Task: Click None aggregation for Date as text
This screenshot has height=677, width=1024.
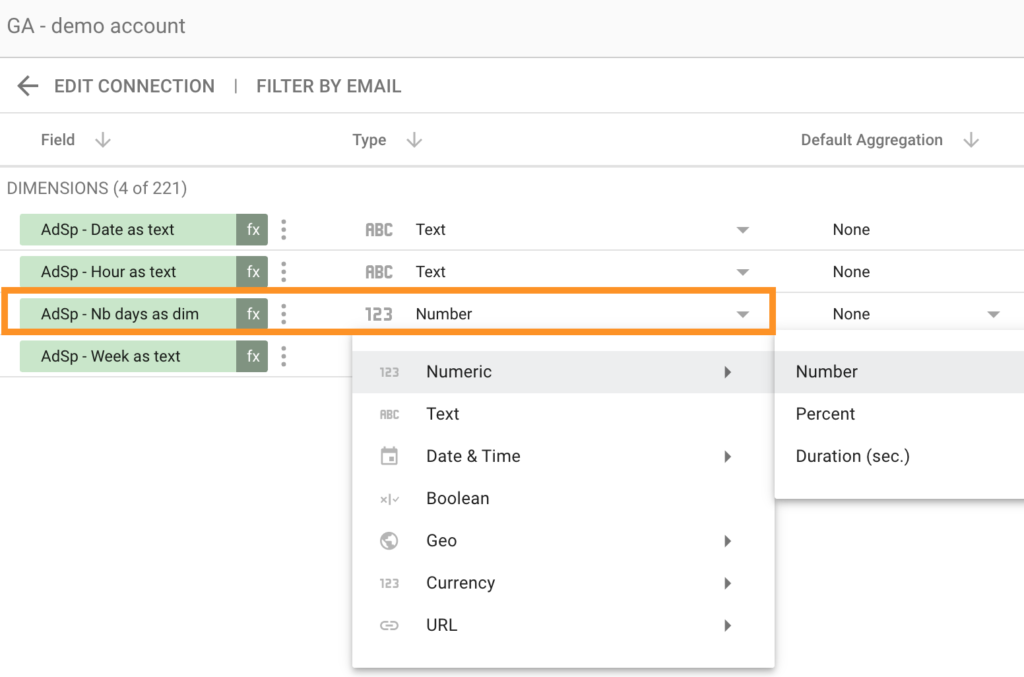Action: click(851, 230)
